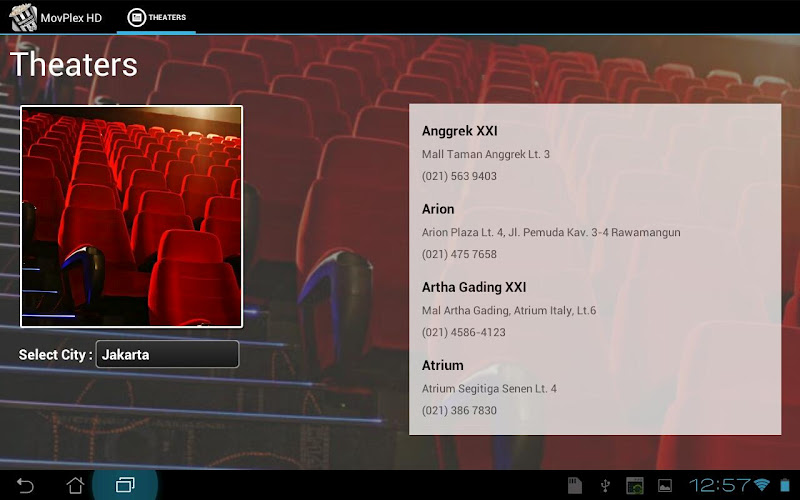Tap phone number (021) 386 7830

(x=459, y=410)
